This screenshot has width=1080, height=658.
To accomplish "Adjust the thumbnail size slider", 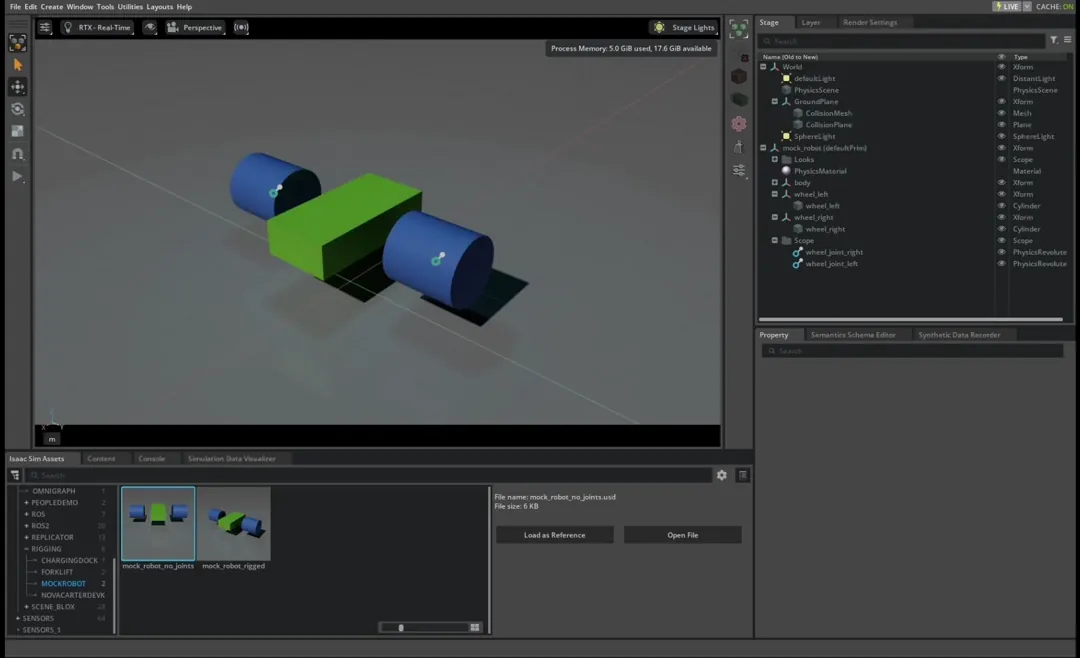I will coord(401,628).
